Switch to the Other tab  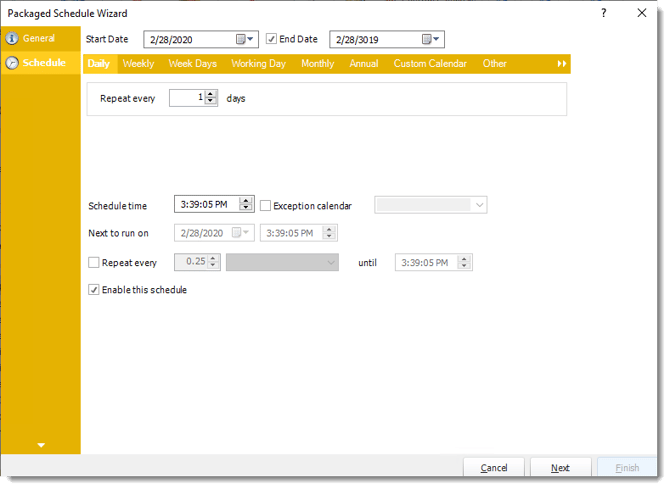(494, 64)
